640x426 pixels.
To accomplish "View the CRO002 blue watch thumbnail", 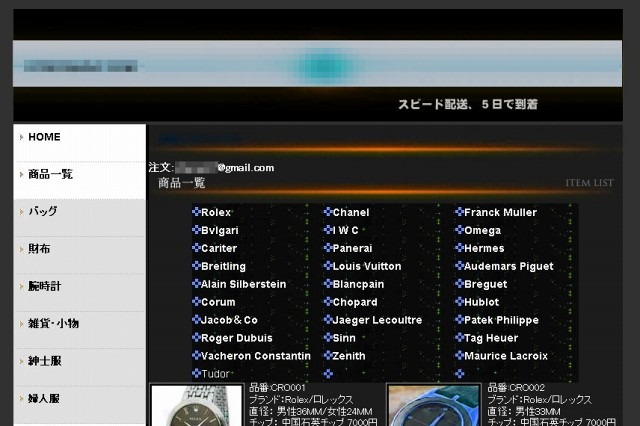I will click(x=433, y=406).
